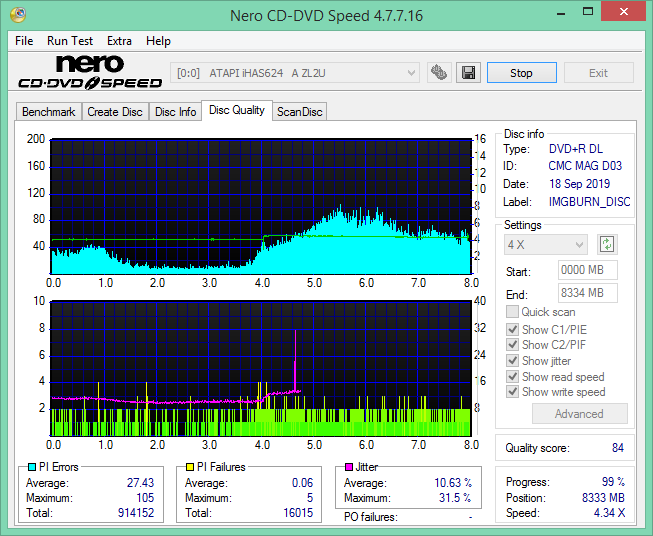This screenshot has height=536, width=653.
Task: Click the magenta Jitter legend square
Action: tap(349, 467)
